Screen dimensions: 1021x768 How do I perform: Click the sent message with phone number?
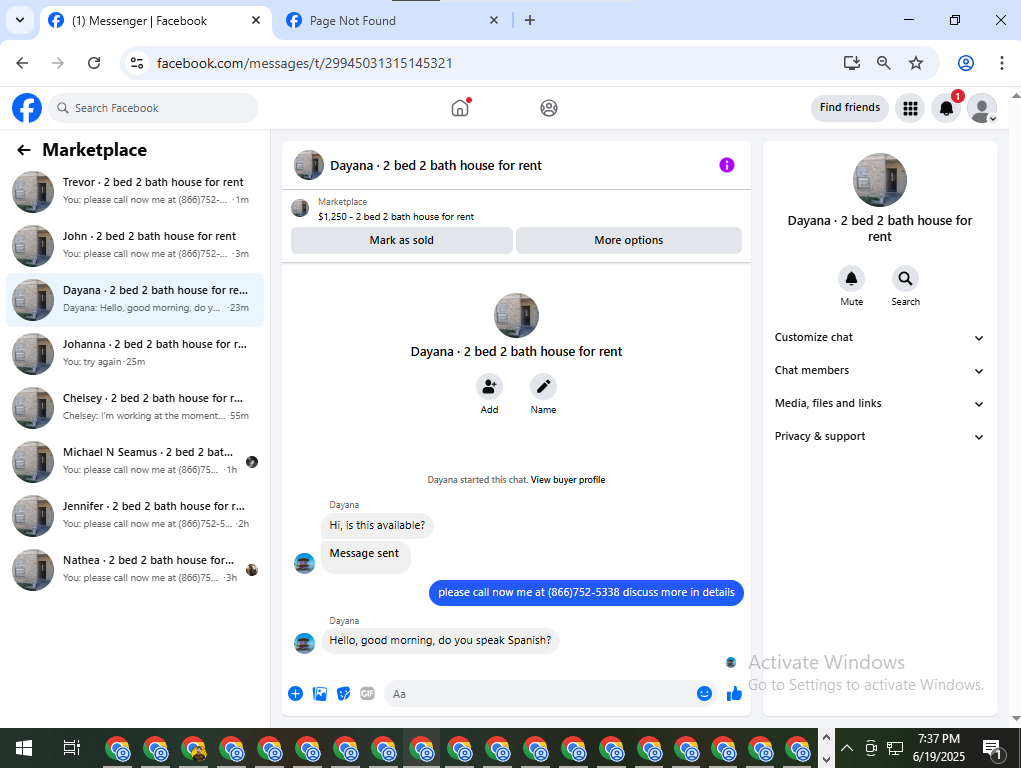point(586,593)
